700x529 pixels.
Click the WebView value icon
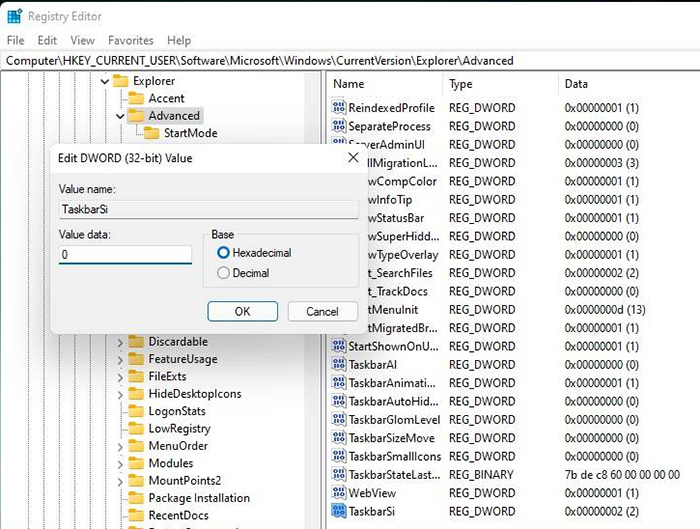(x=339, y=492)
